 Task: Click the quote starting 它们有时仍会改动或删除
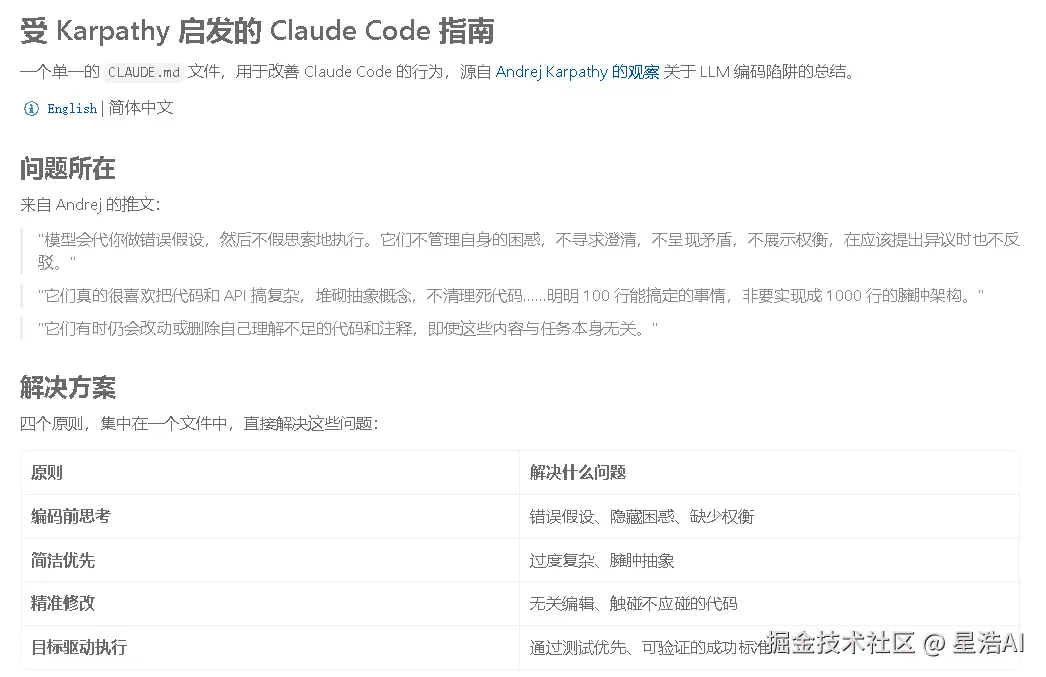348,328
